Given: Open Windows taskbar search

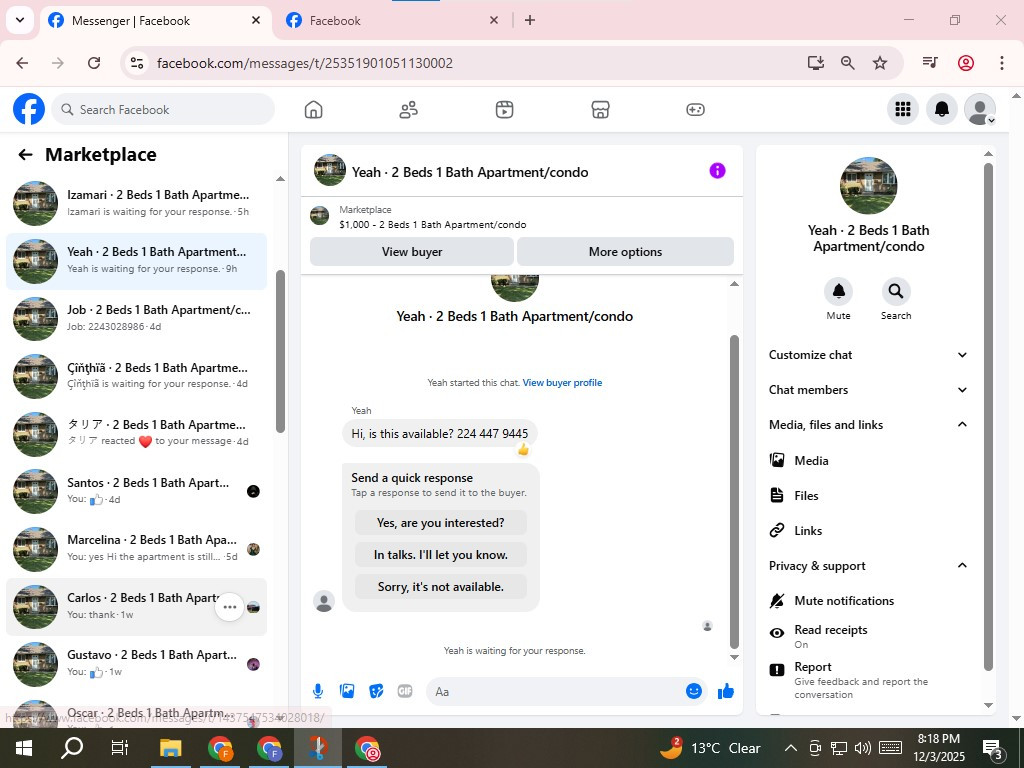Looking at the screenshot, I should 72,748.
